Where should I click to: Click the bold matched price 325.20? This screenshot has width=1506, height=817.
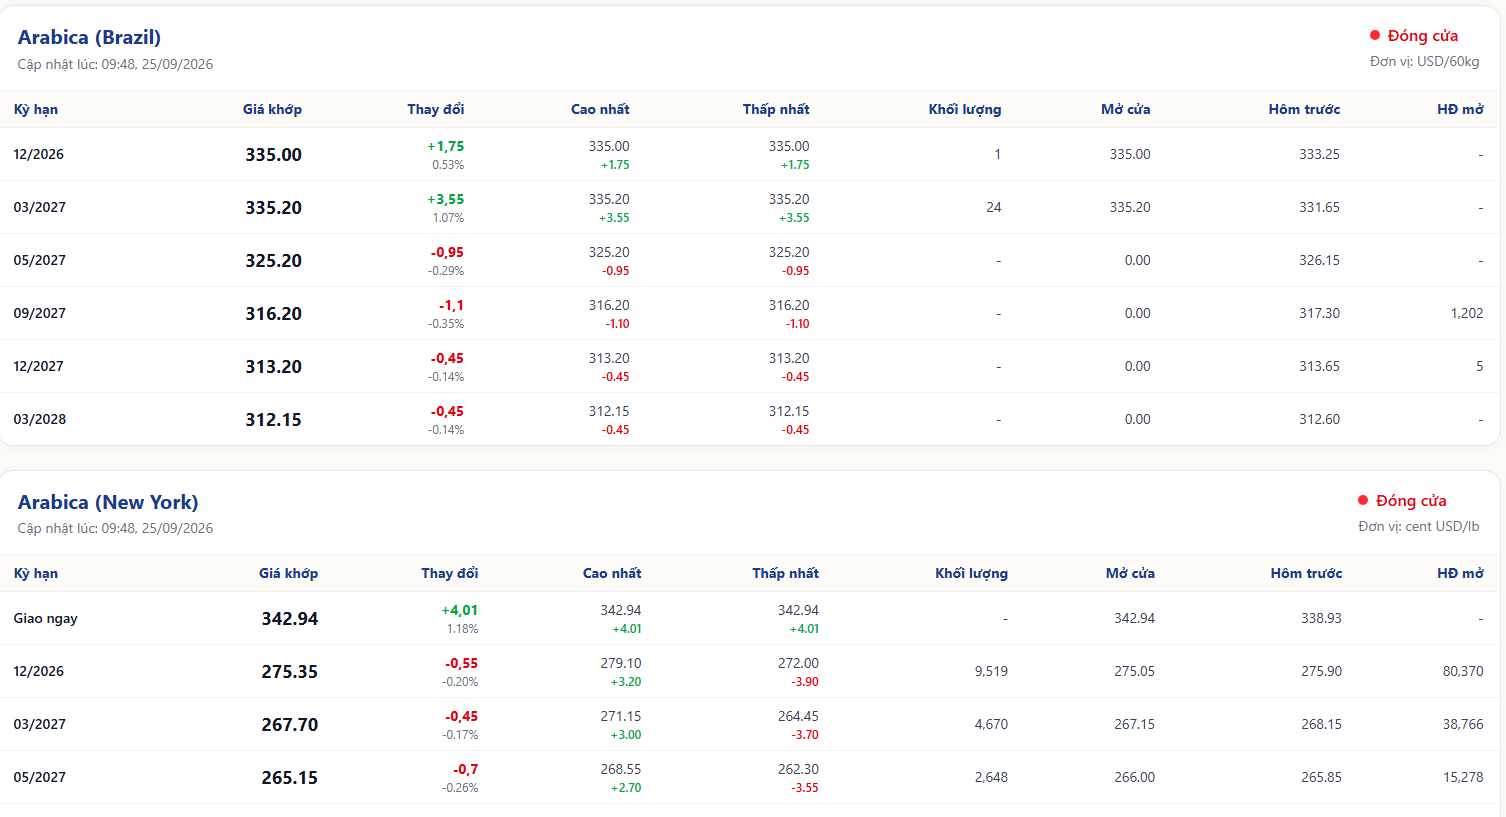[273, 261]
